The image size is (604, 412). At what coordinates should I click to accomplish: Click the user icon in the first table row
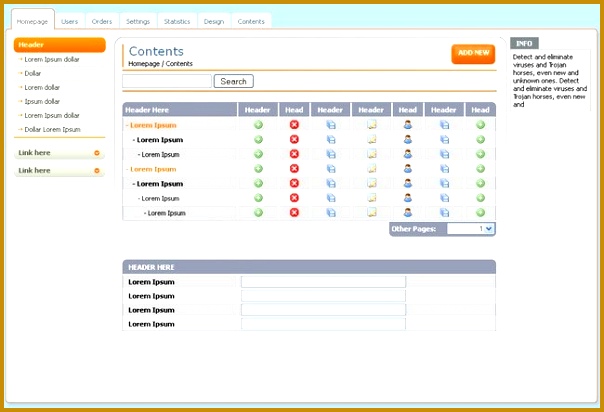(407, 125)
